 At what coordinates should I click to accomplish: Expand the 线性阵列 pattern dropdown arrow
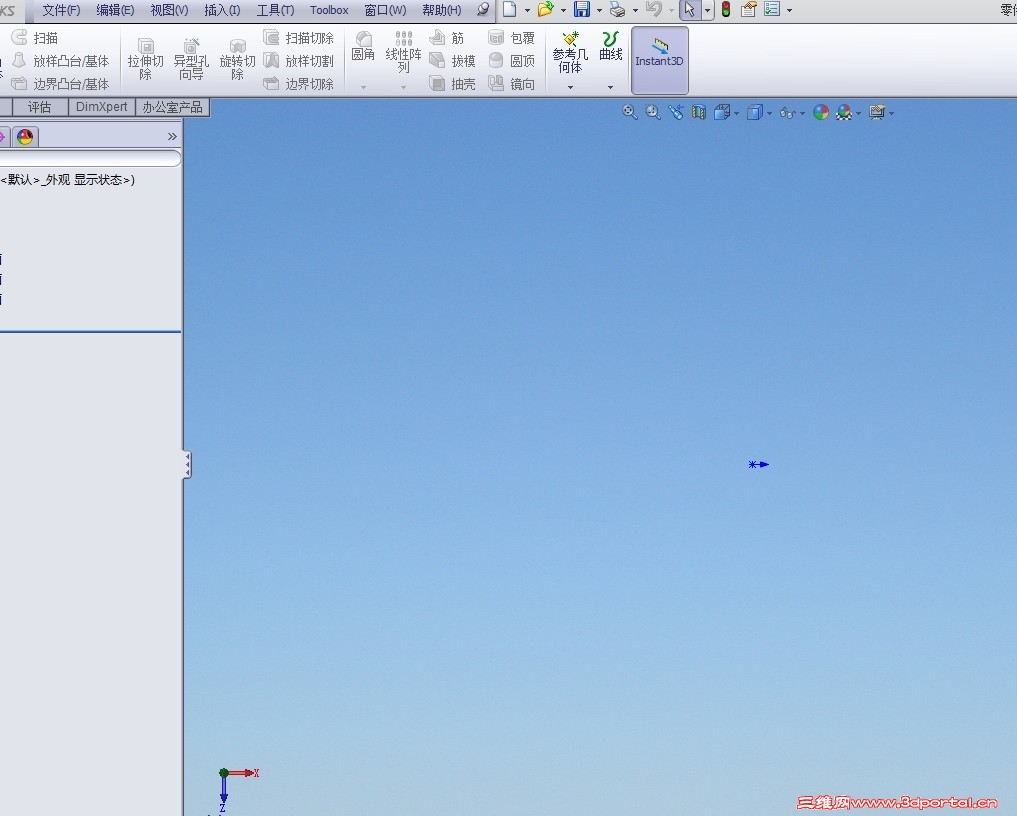(x=403, y=87)
